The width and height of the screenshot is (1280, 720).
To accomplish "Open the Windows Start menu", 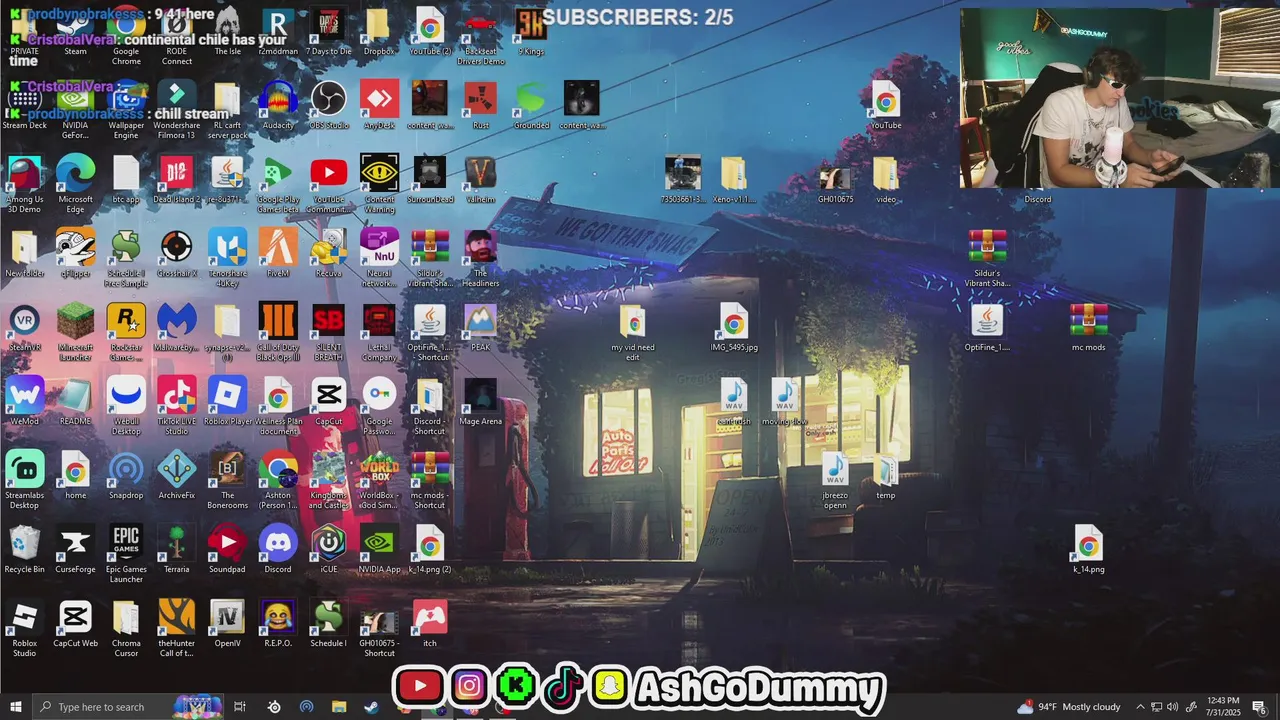I will [x=16, y=707].
